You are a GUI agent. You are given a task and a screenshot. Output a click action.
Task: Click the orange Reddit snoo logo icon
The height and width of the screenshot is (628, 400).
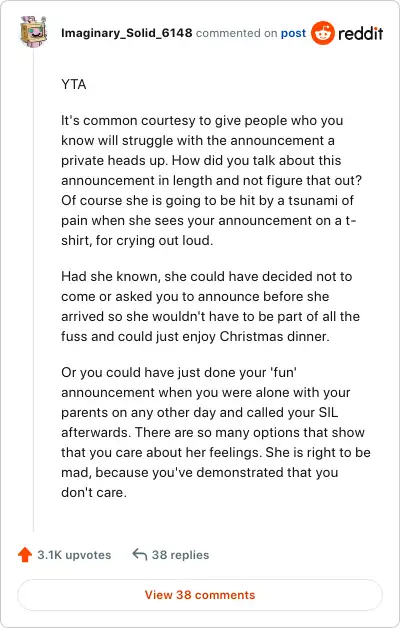click(323, 33)
